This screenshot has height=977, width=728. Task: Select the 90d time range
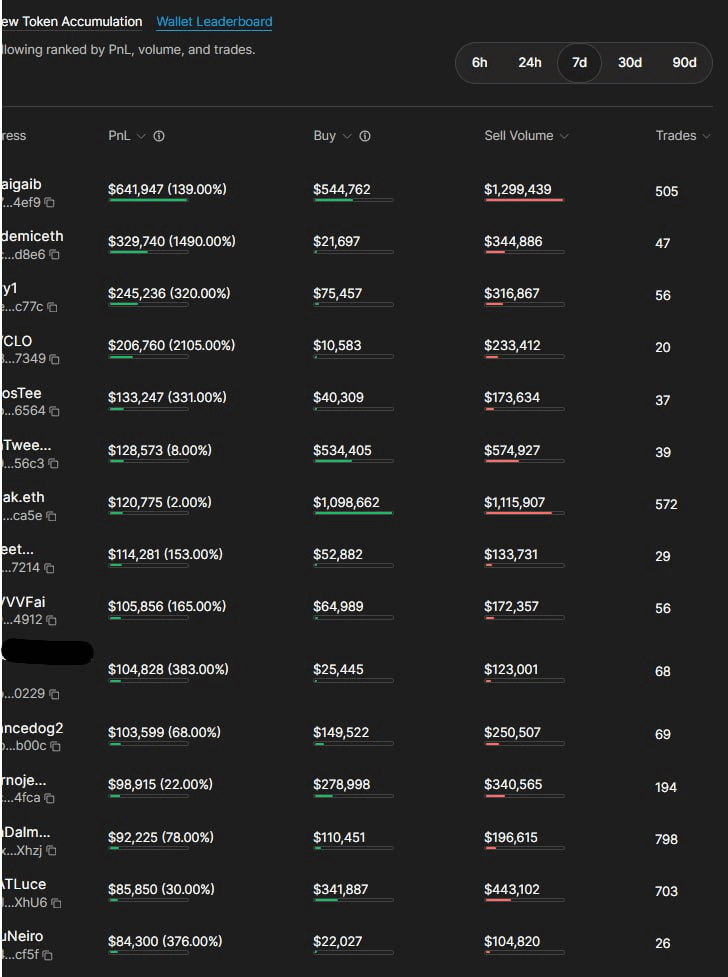click(x=684, y=62)
